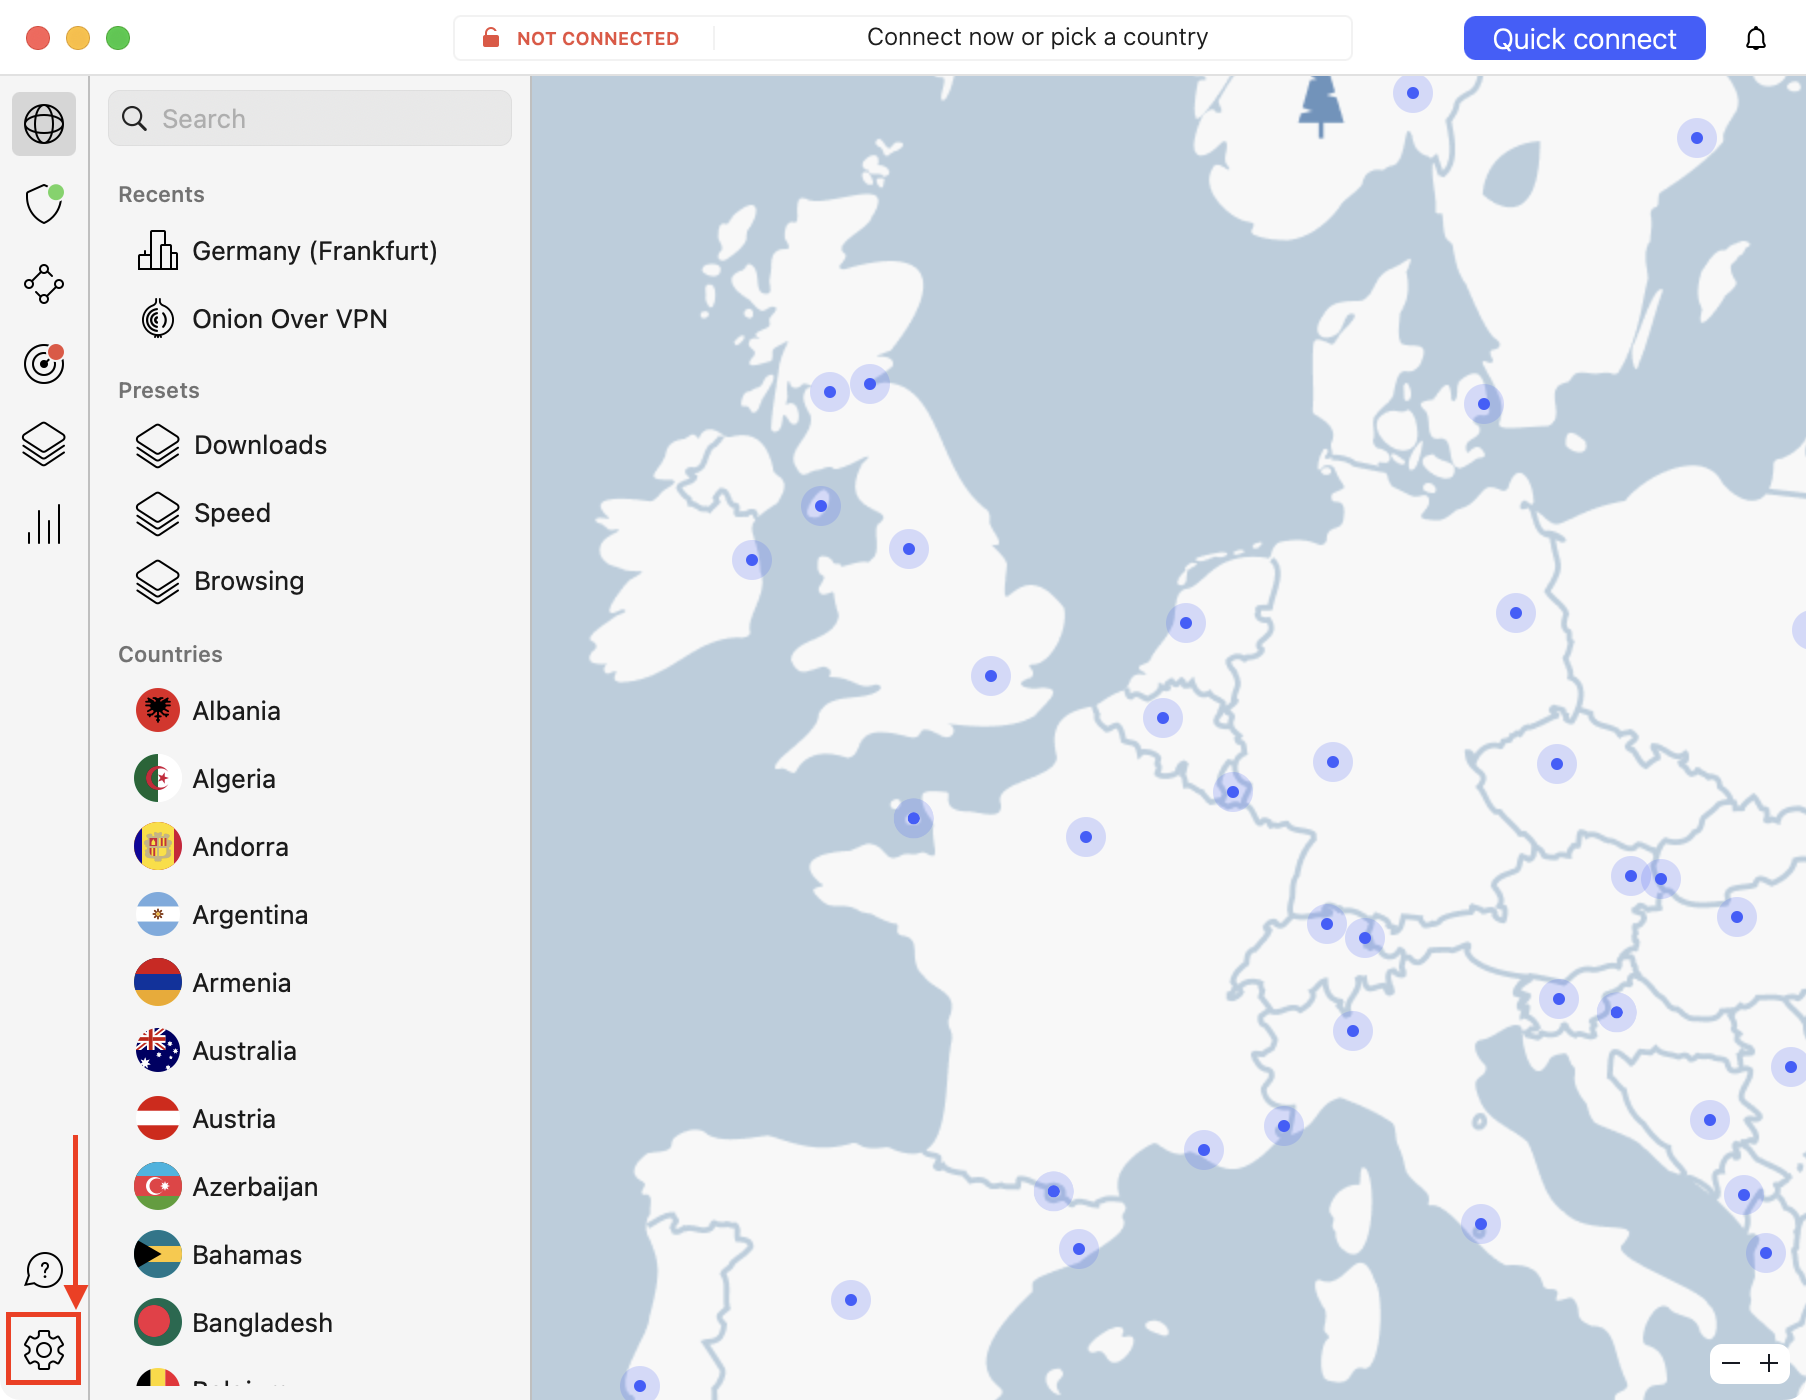1806x1400 pixels.
Task: Select Onion Over VPN from Recents
Action: [289, 319]
